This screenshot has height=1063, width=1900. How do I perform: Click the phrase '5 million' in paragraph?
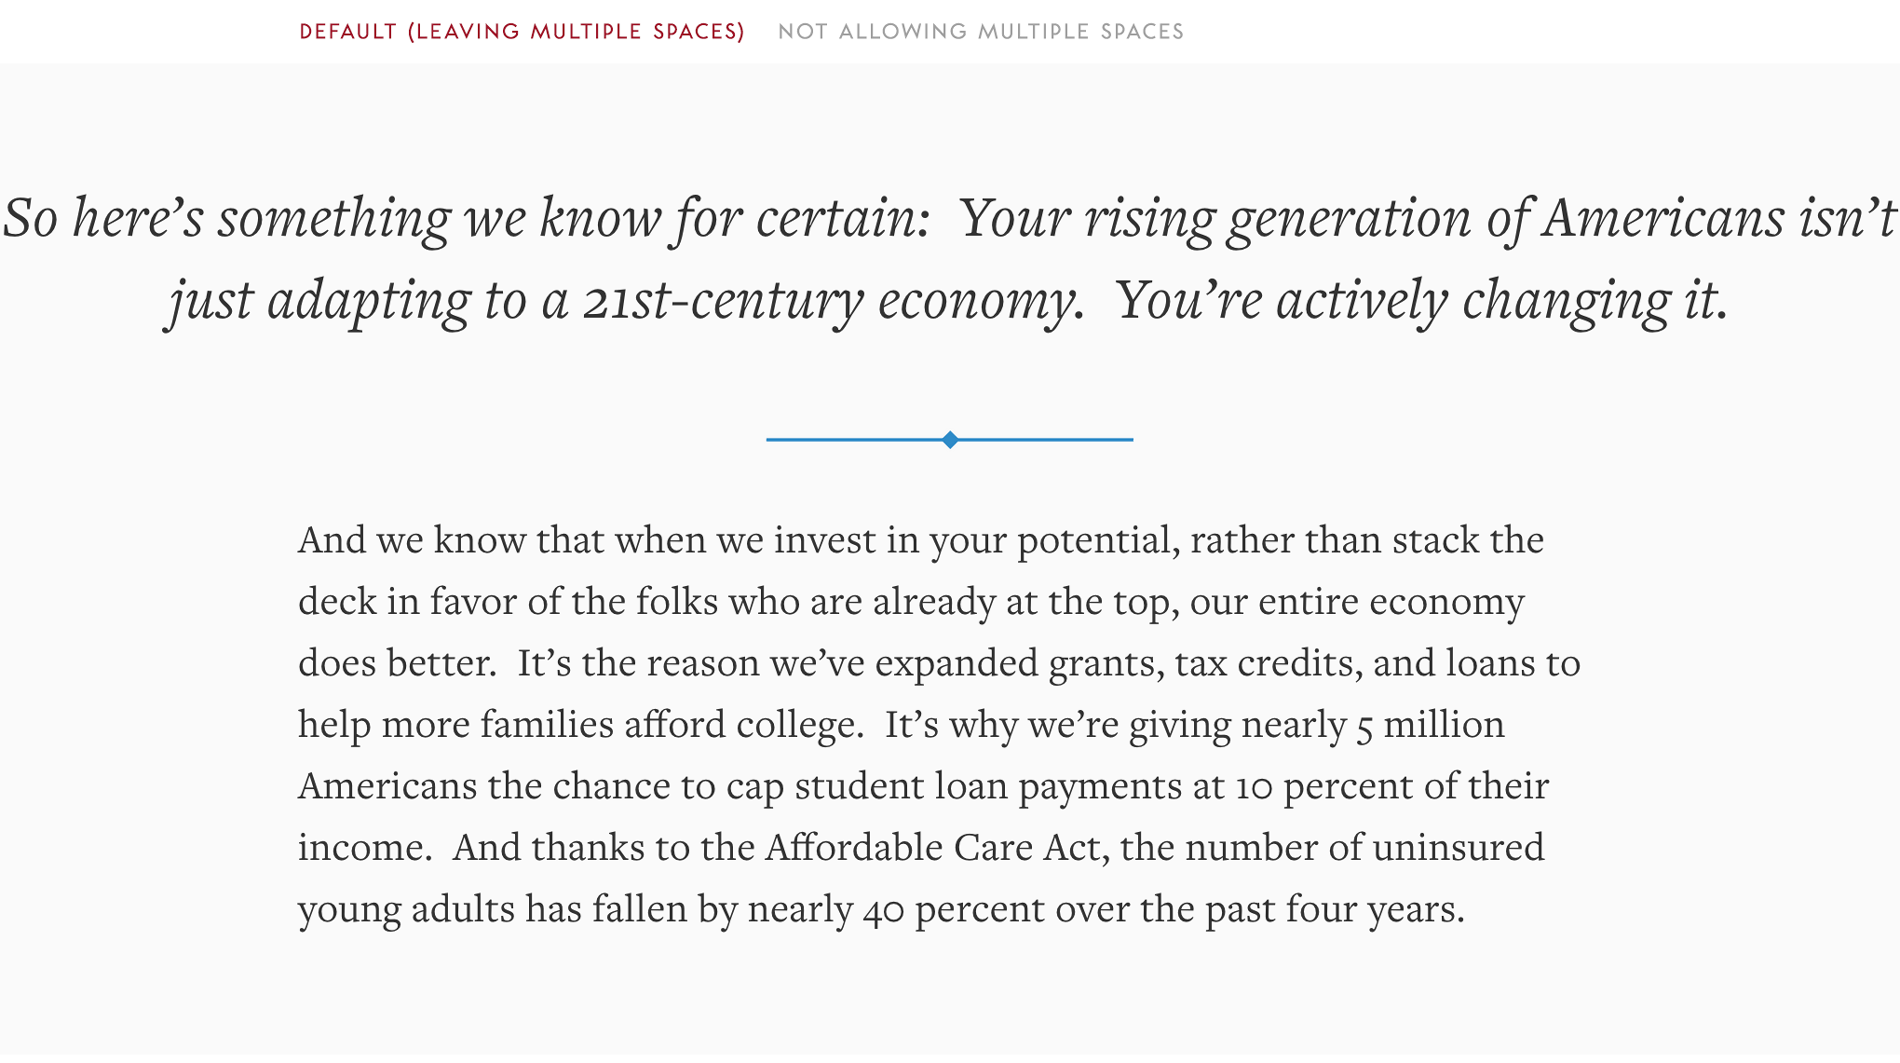[x=1430, y=725]
